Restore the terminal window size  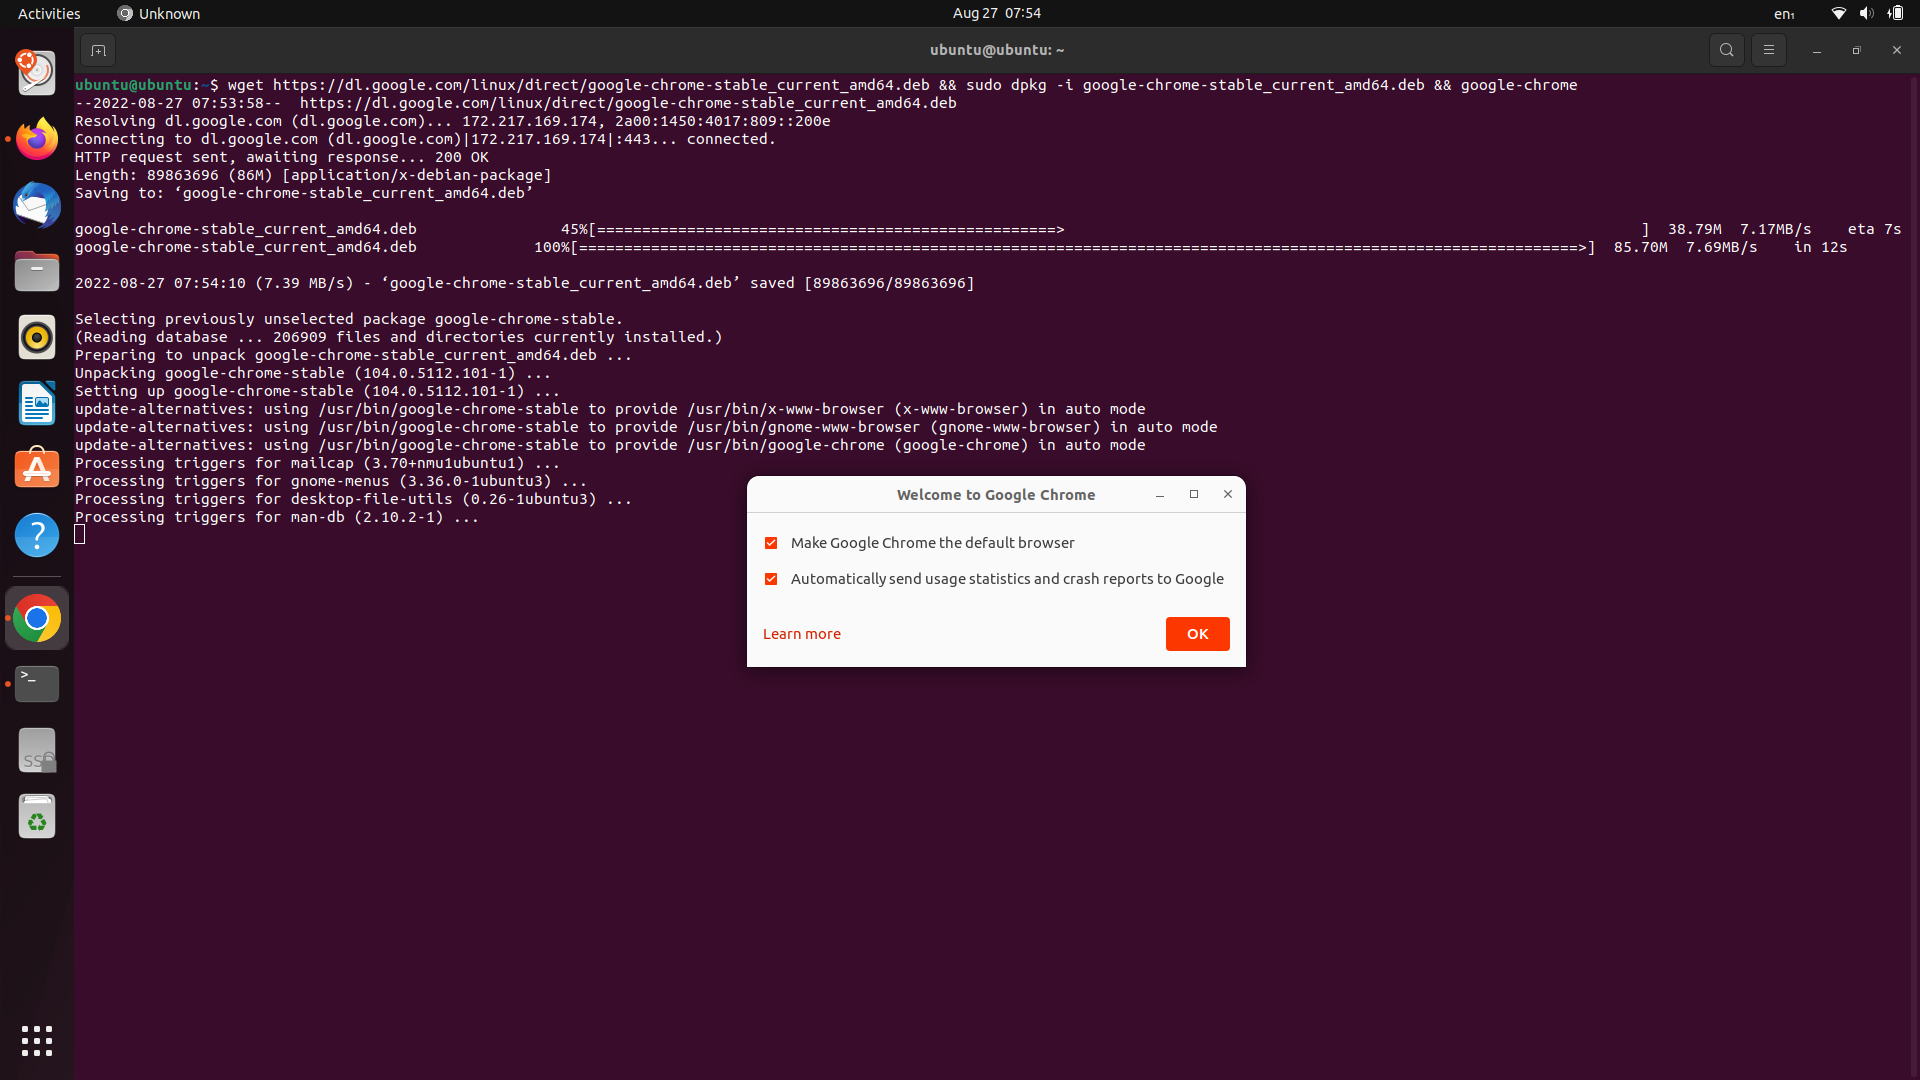1856,50
